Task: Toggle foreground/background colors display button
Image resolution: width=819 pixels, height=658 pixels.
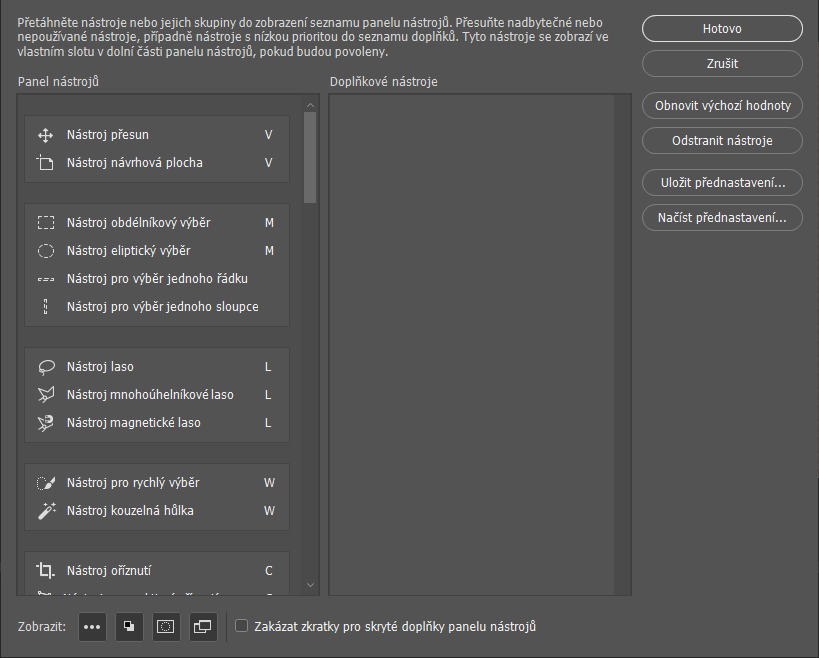Action: pyautogui.click(x=129, y=627)
